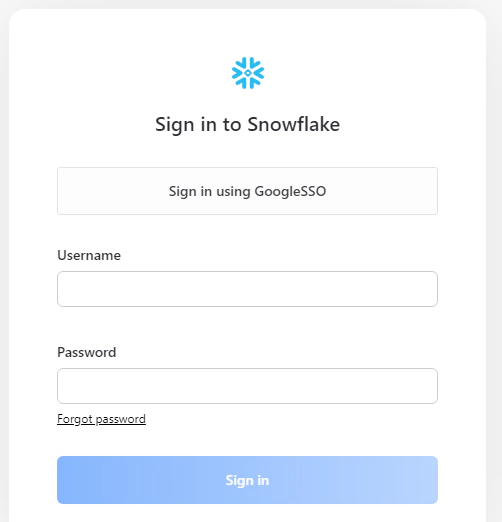Click the snowflake icon above the heading
This screenshot has width=502, height=522.
coord(248,73)
